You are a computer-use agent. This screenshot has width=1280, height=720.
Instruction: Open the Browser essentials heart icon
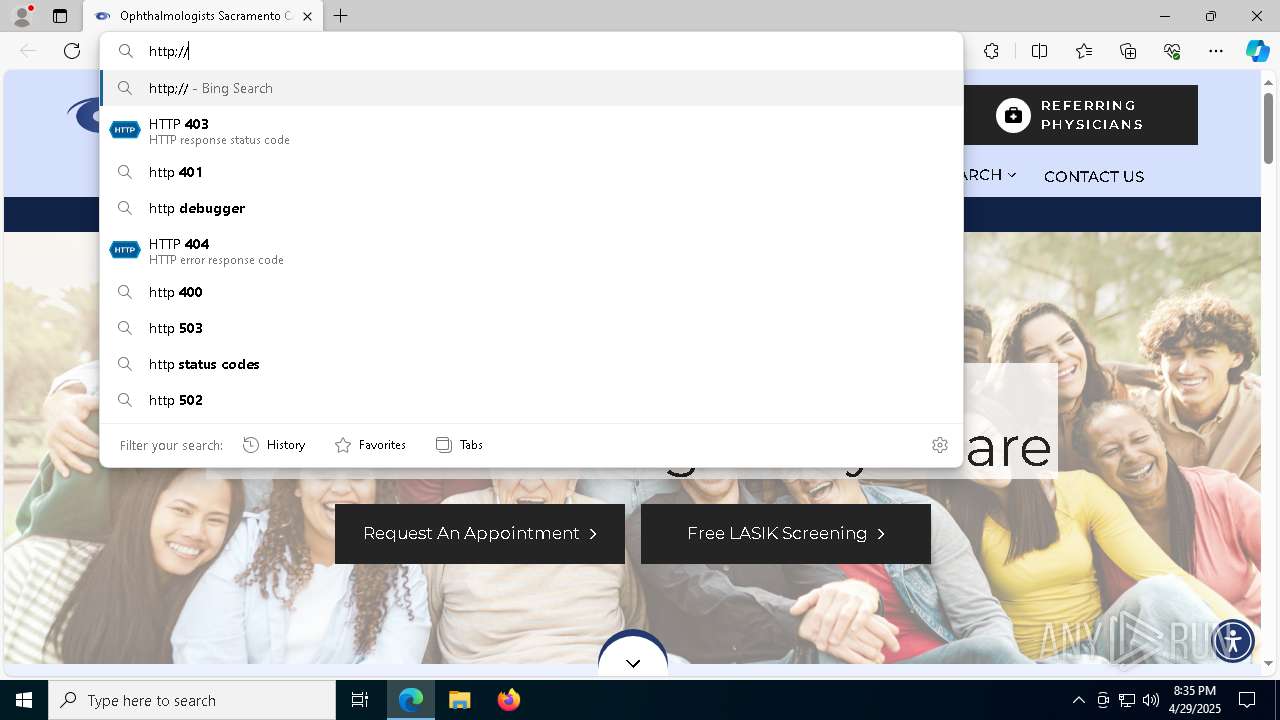1172,51
